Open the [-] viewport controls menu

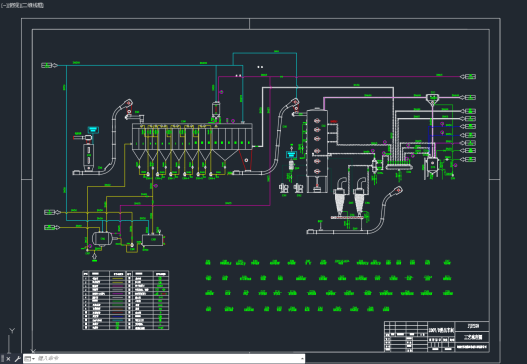3,5
